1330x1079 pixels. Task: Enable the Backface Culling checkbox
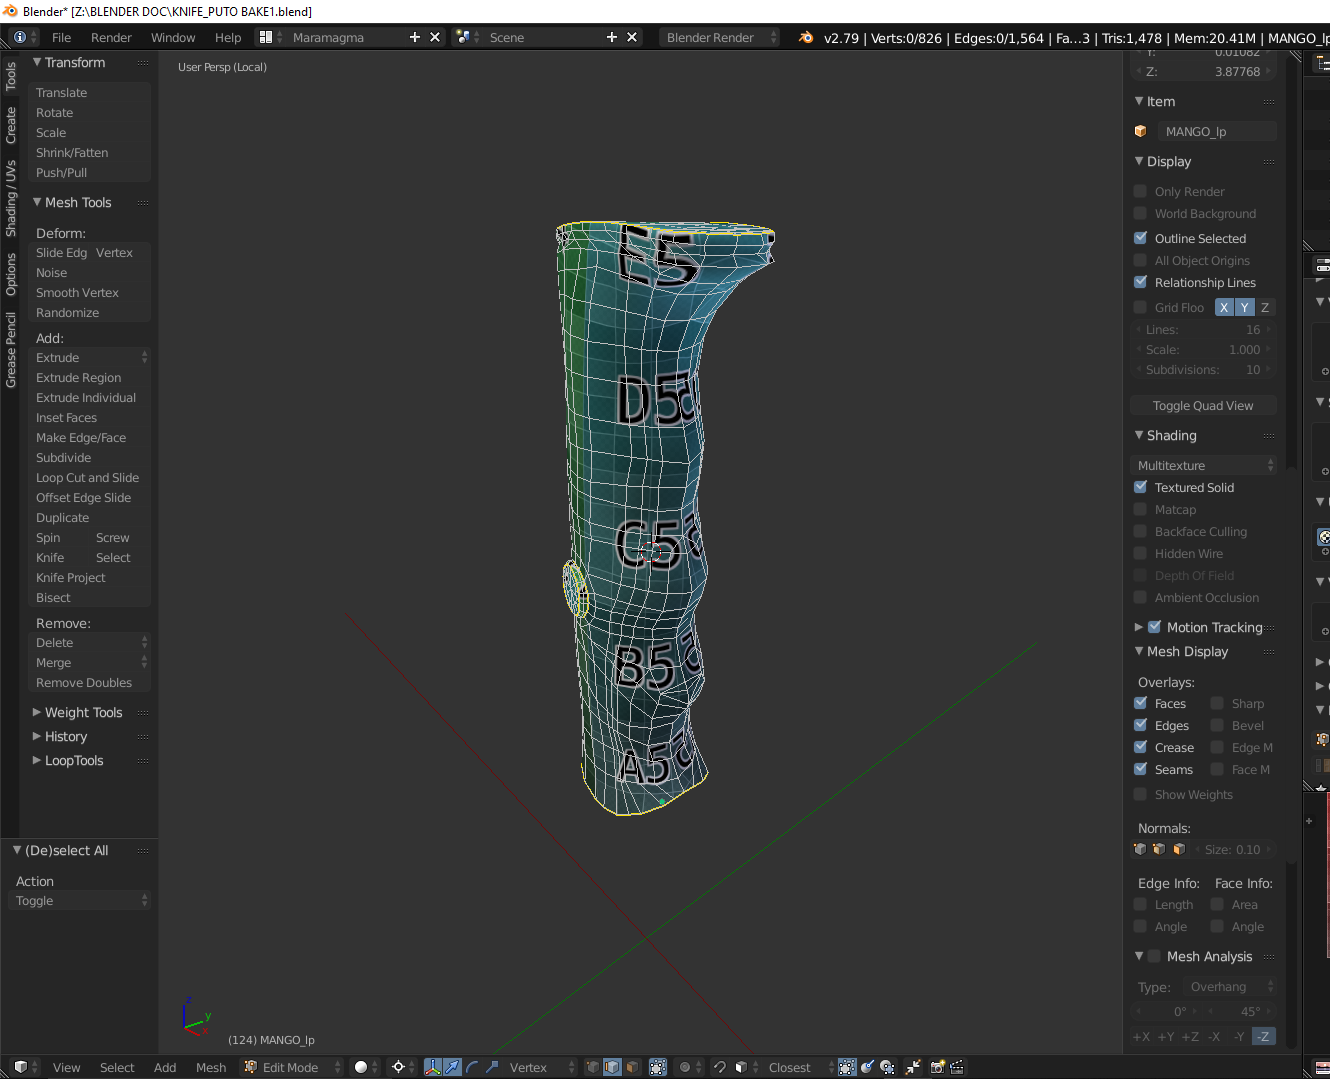[1140, 531]
